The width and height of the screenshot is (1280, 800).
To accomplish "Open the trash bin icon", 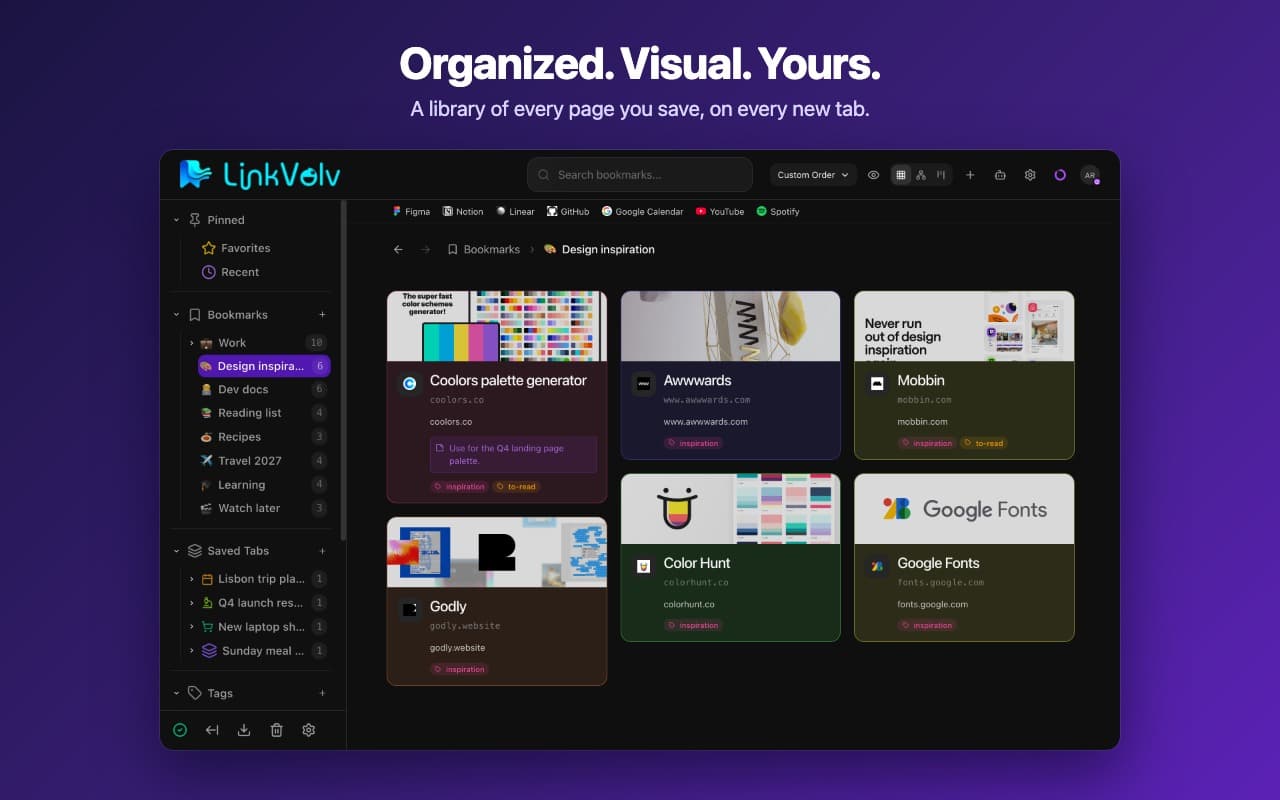I will tap(277, 730).
